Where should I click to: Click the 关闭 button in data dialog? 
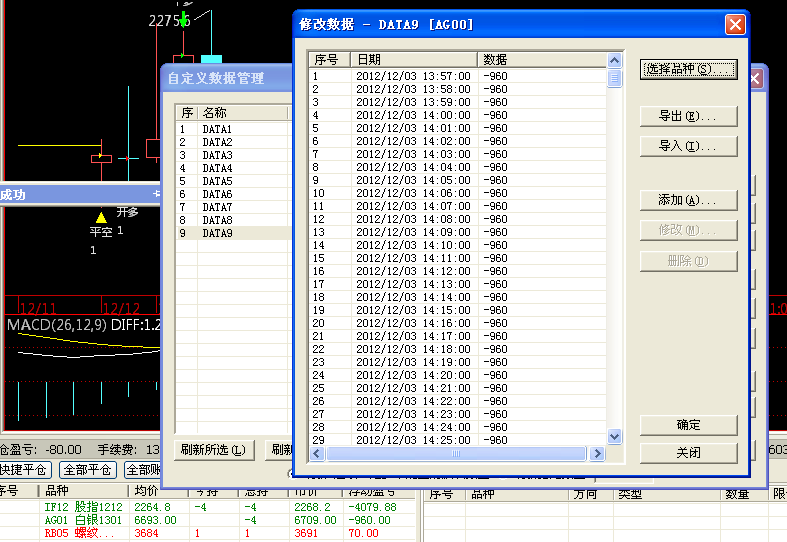pos(688,453)
